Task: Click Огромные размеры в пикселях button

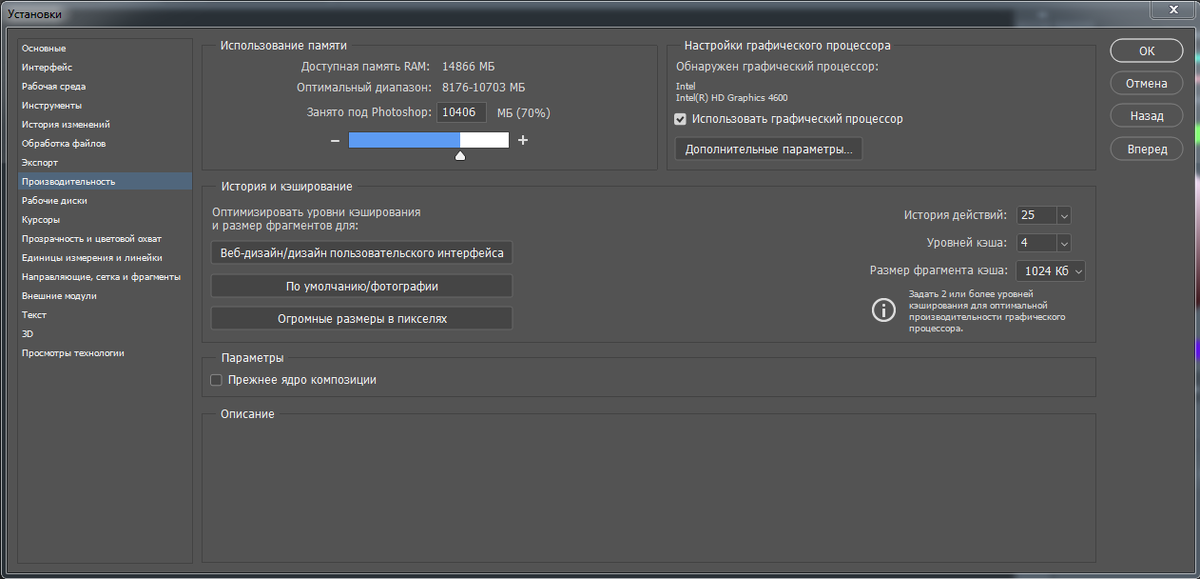Action: tap(362, 319)
